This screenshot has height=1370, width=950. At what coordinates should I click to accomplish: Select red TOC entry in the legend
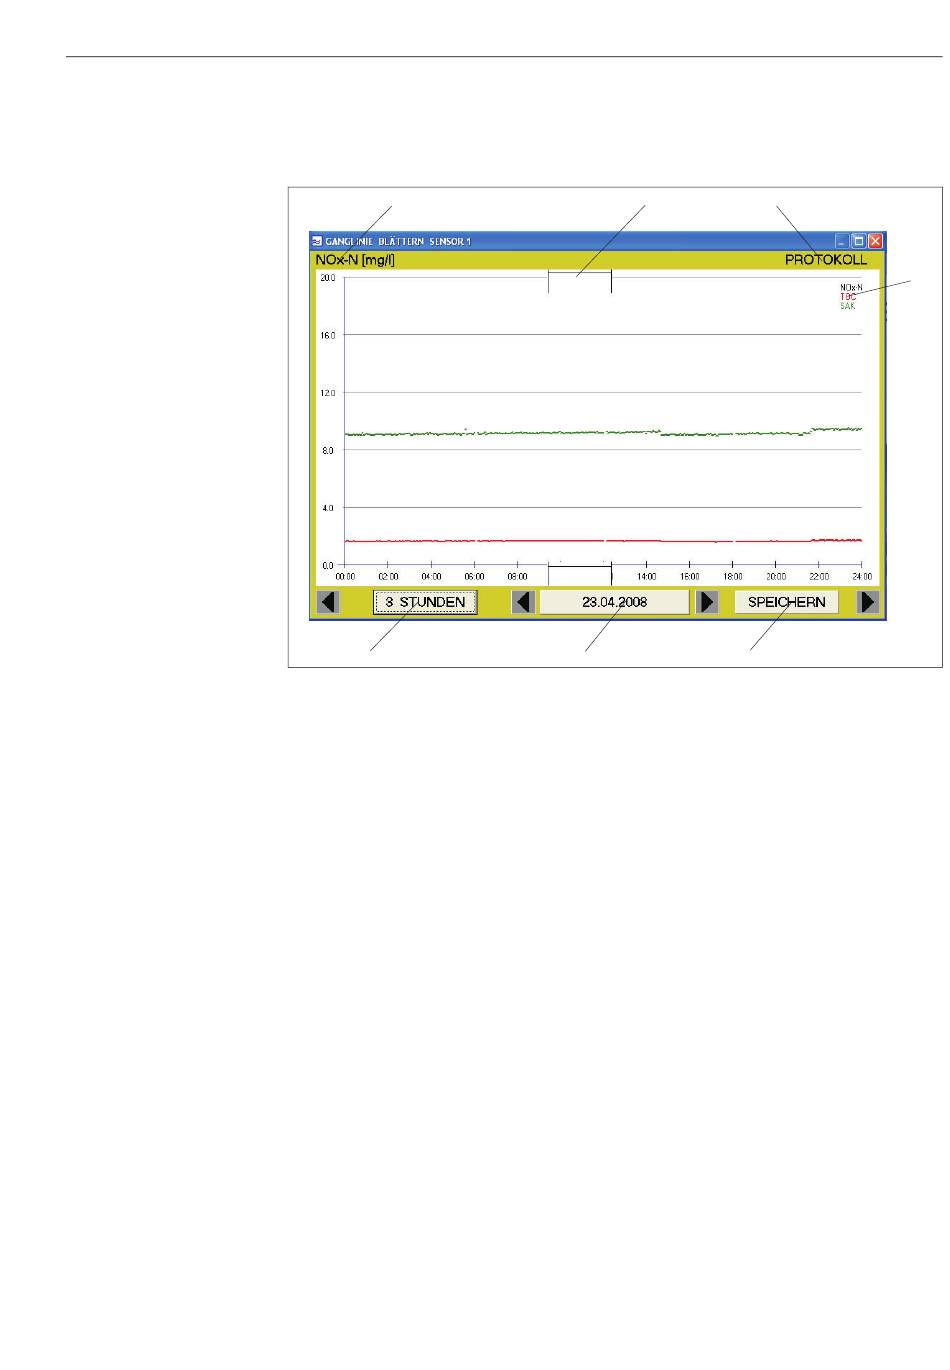[x=847, y=297]
